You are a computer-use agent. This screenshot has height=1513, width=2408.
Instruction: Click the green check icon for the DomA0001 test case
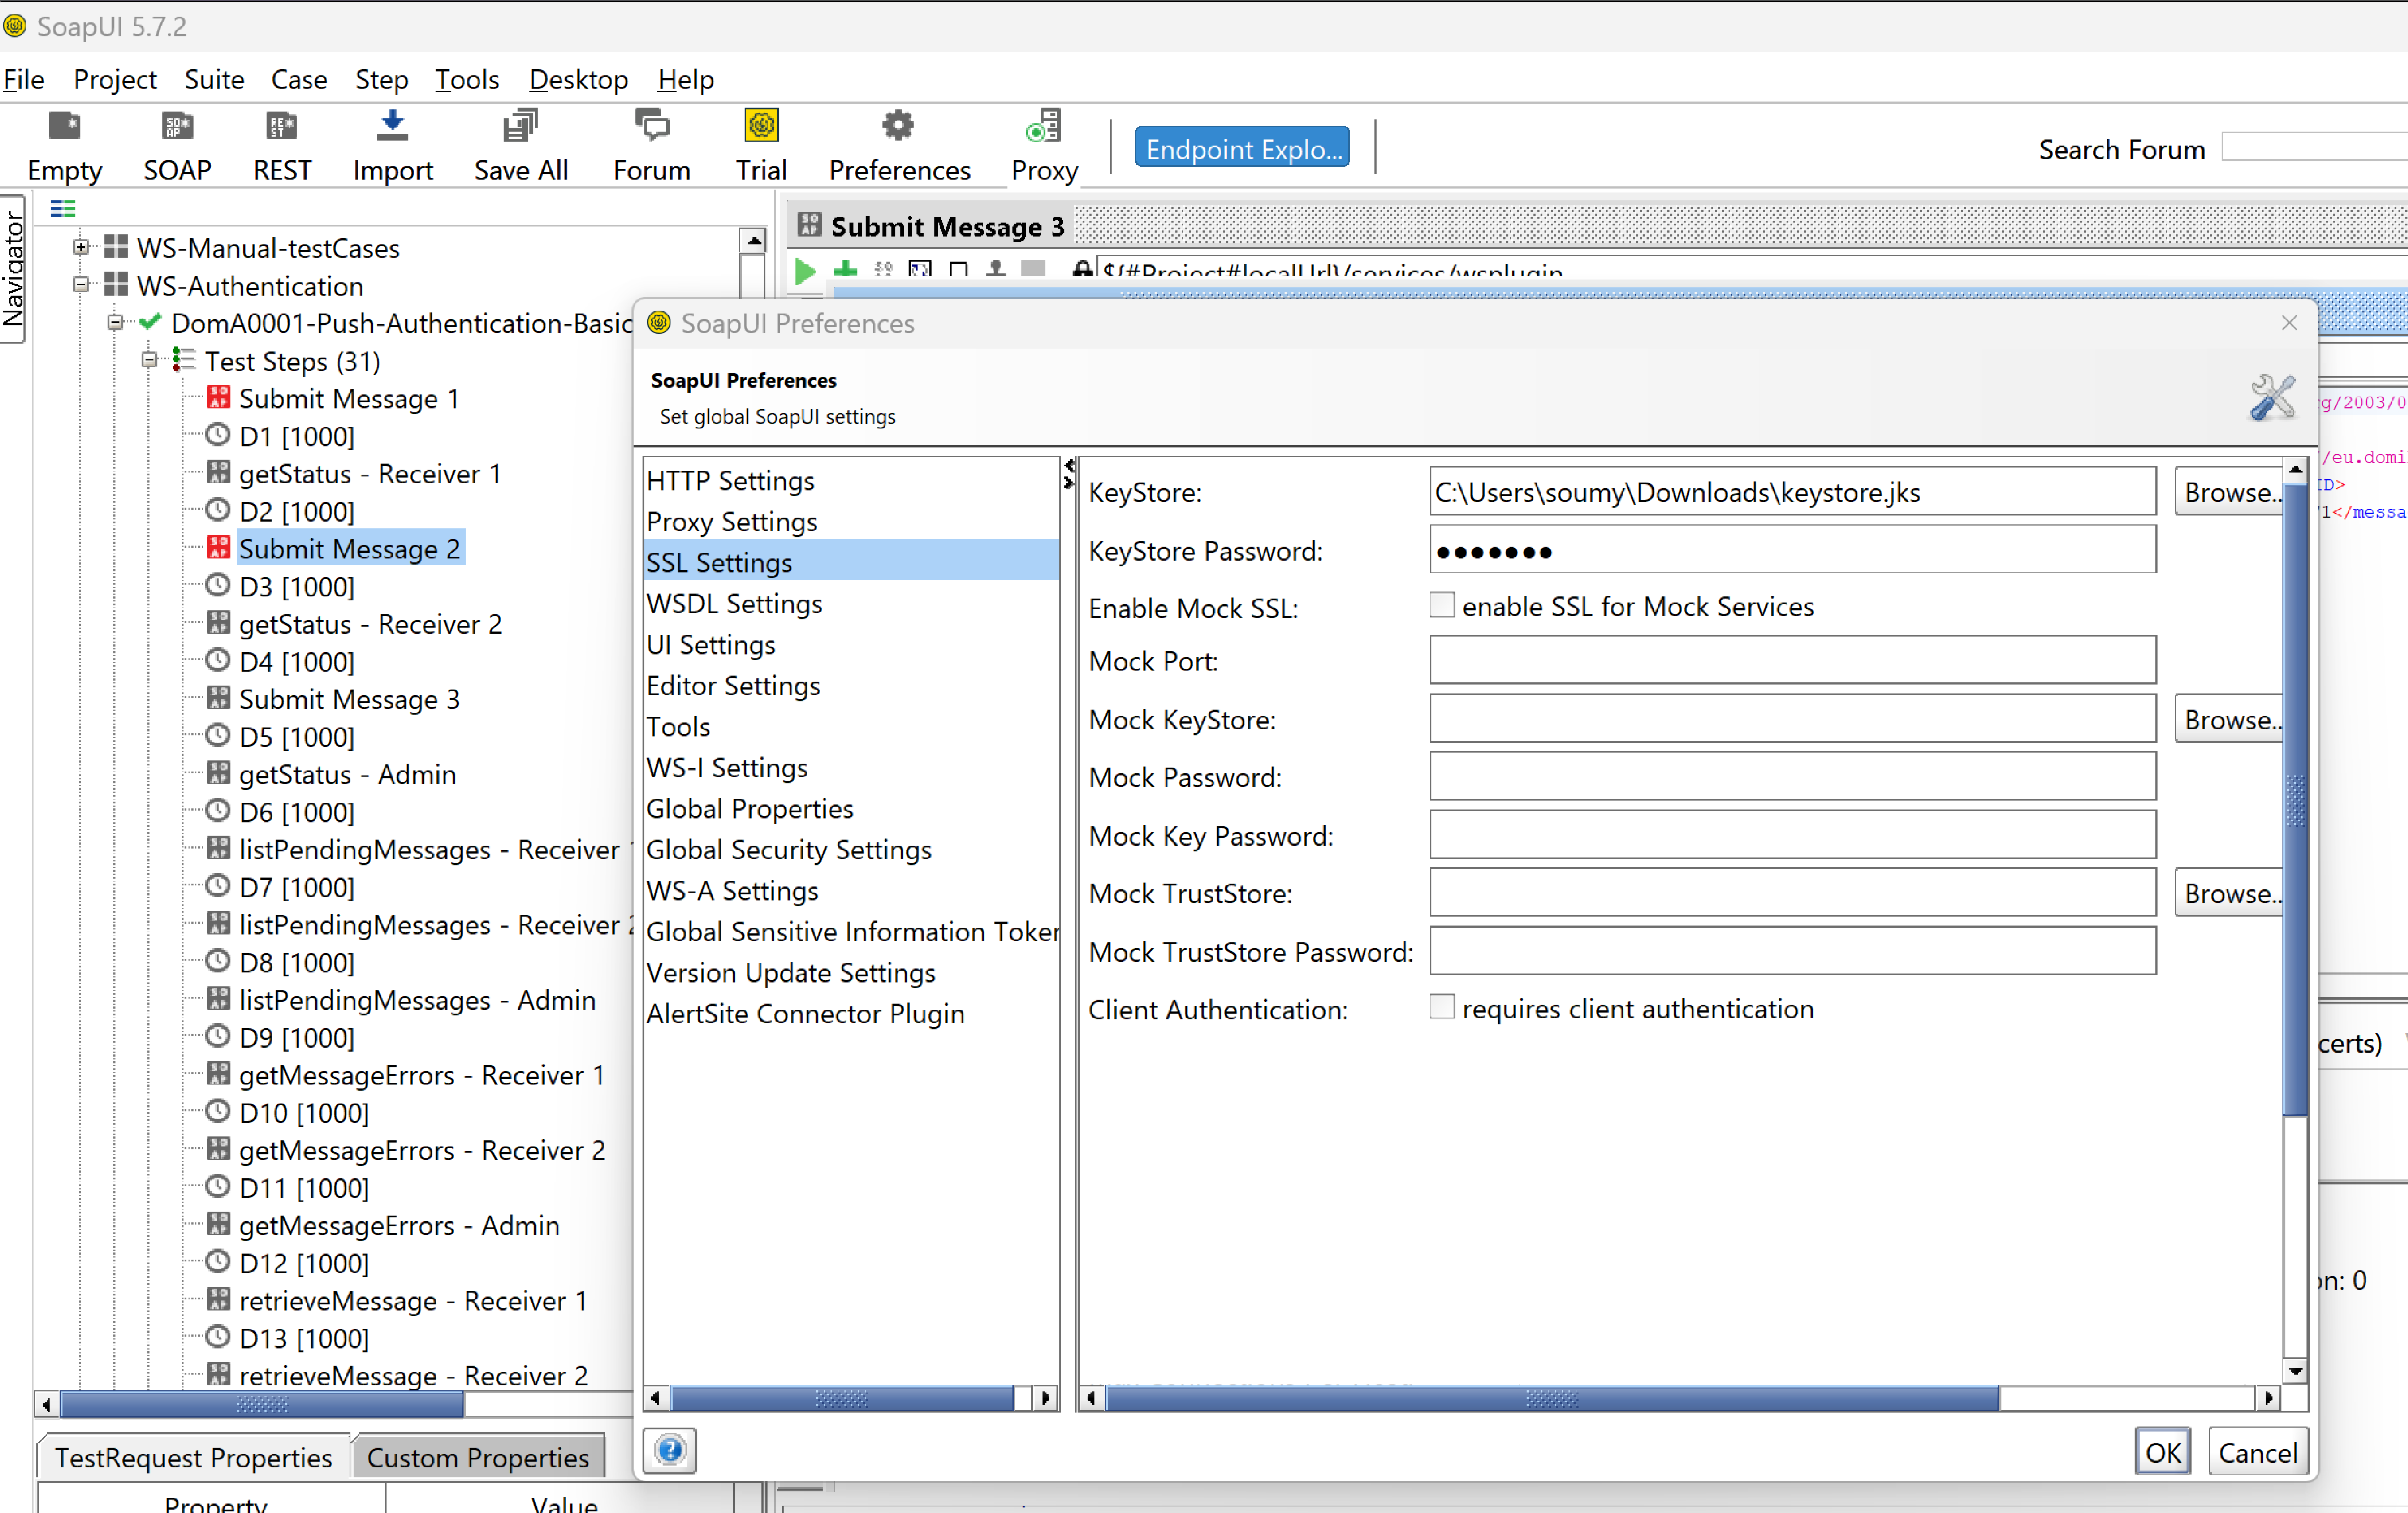click(x=150, y=322)
